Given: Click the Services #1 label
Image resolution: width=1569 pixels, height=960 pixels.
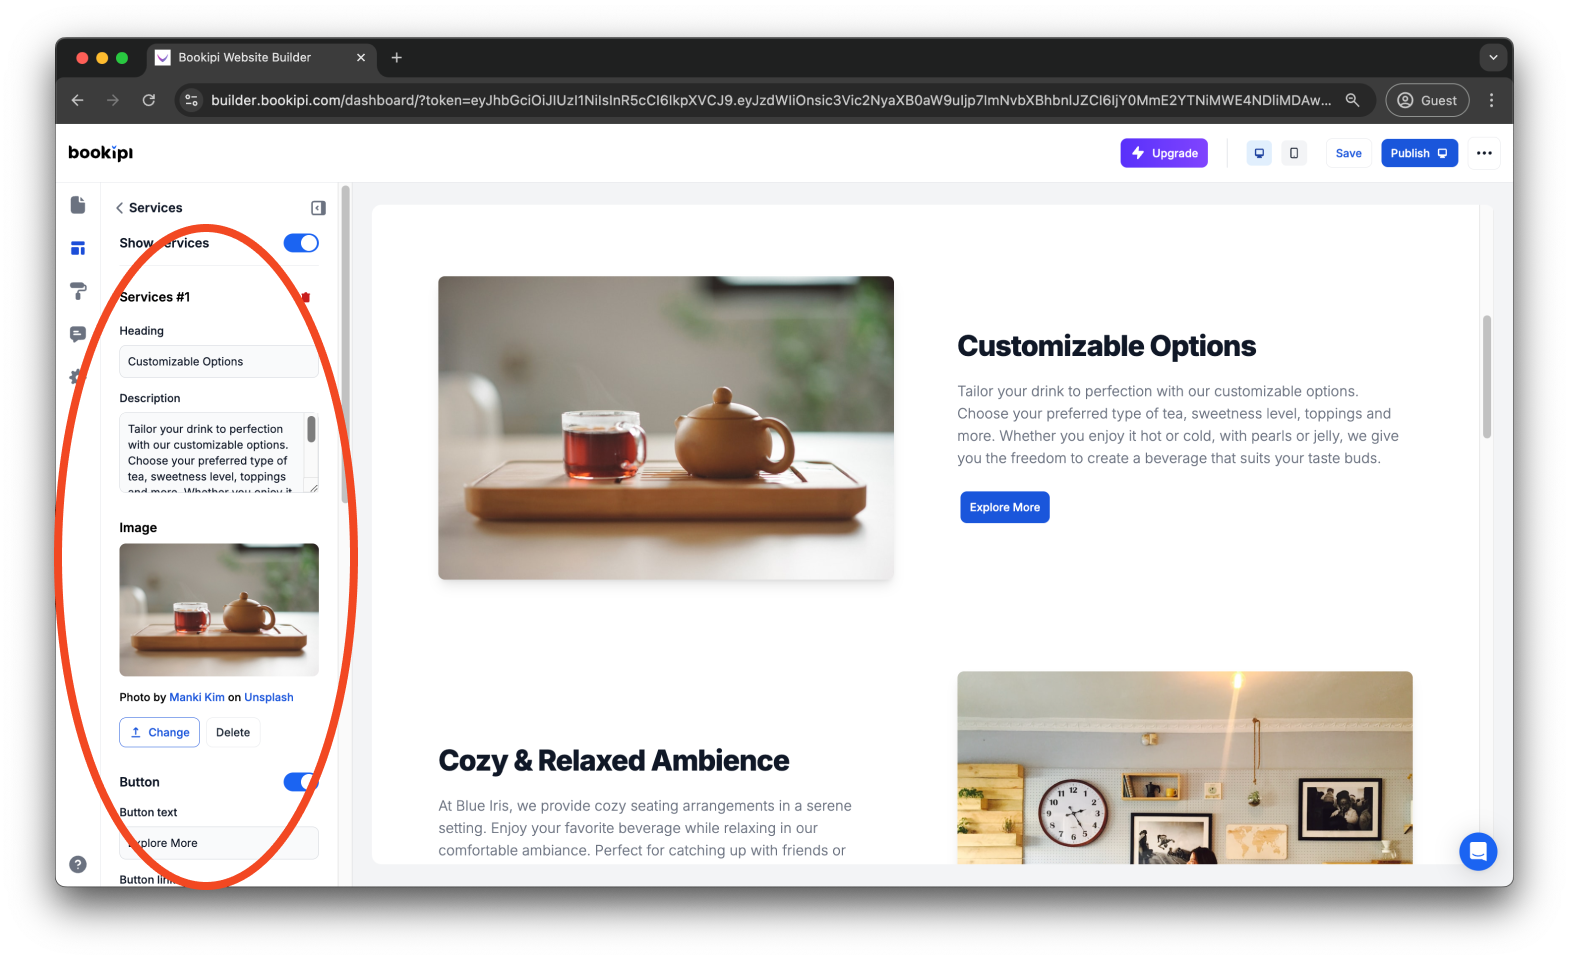Looking at the screenshot, I should 155,297.
